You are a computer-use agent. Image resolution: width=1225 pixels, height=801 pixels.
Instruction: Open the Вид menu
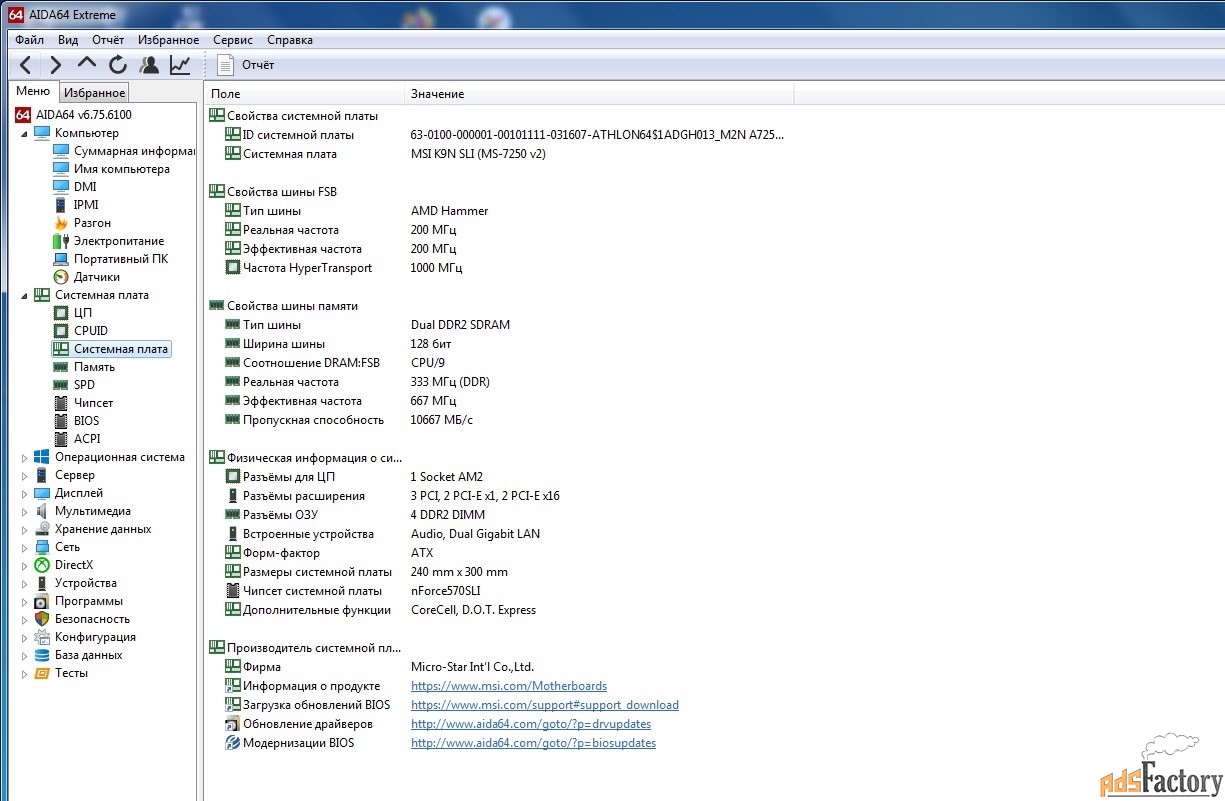click(68, 40)
